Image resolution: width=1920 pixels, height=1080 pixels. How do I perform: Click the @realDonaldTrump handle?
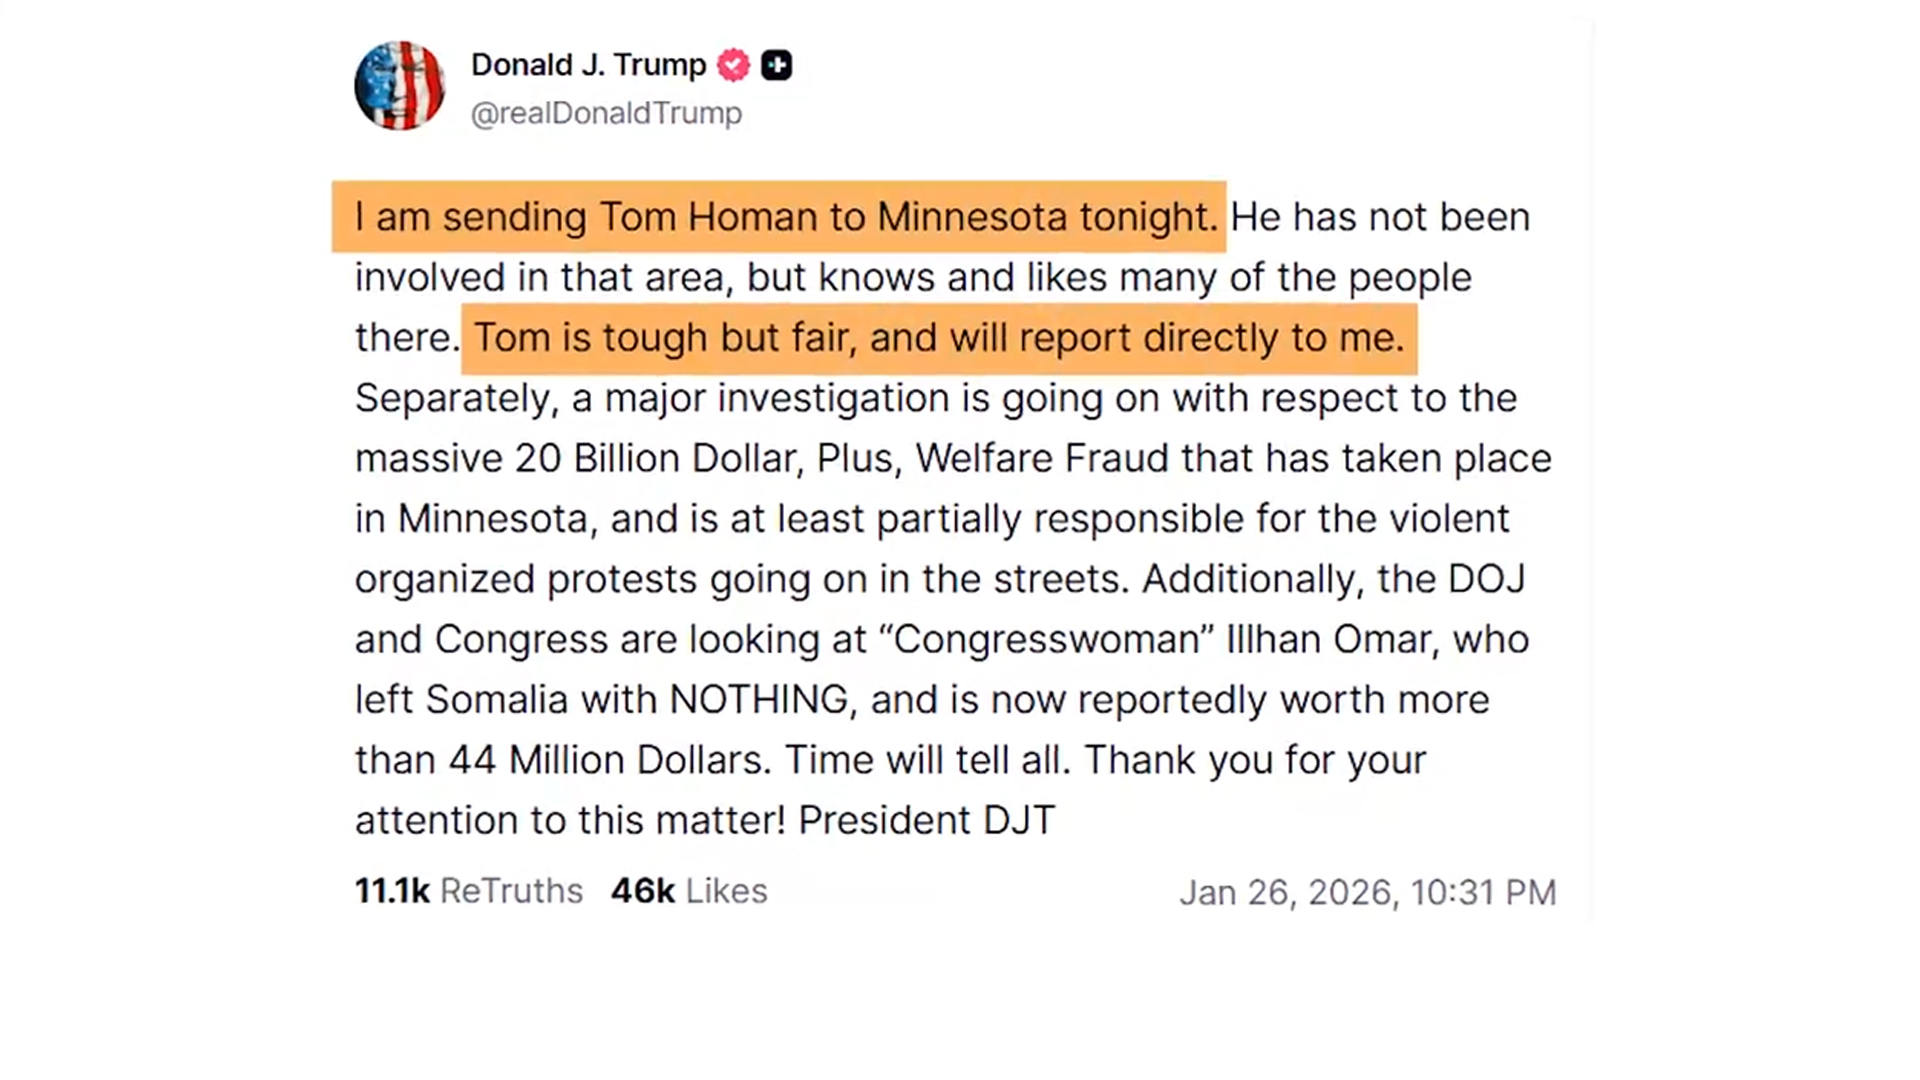pyautogui.click(x=606, y=113)
